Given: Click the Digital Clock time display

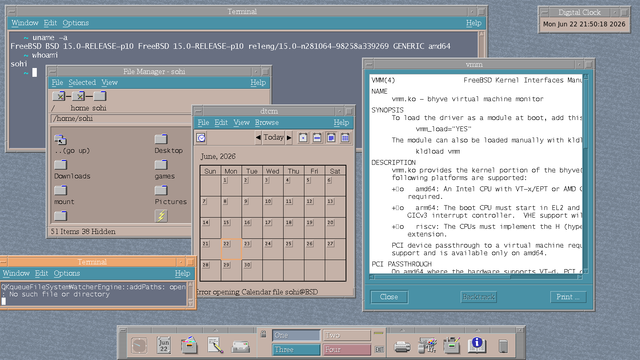Looking at the screenshot, I should pyautogui.click(x=584, y=24).
